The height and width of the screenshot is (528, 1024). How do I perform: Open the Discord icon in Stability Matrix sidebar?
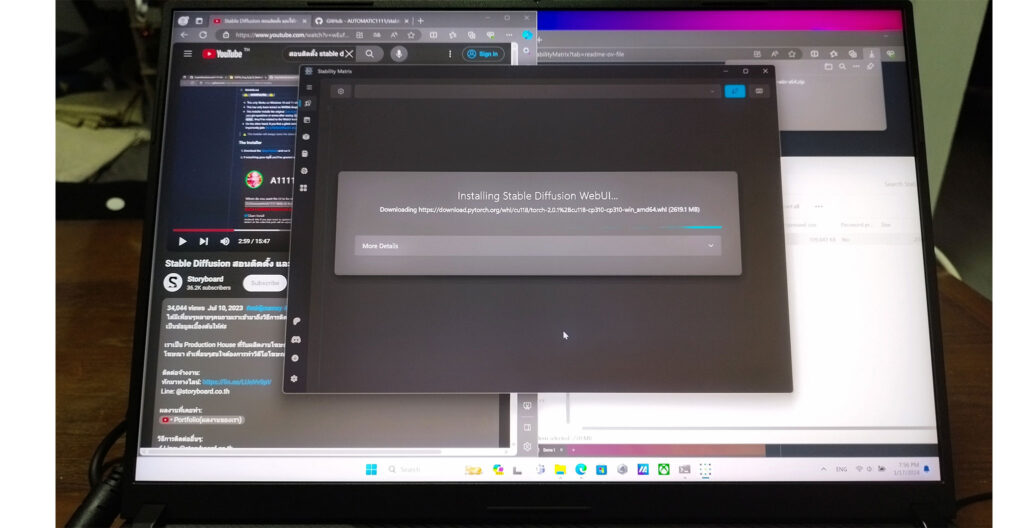click(x=296, y=340)
